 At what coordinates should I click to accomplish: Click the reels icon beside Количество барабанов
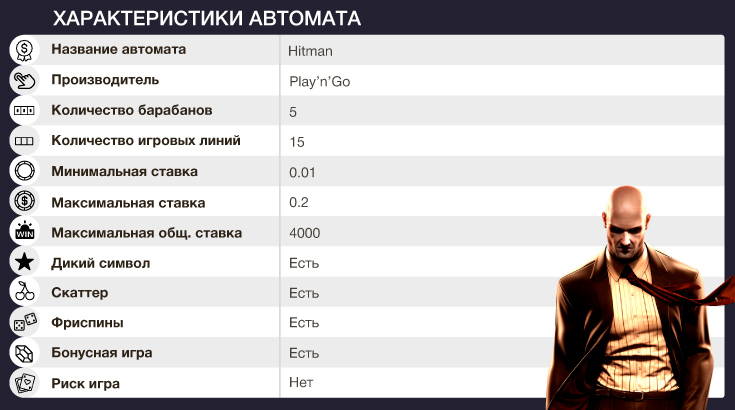click(x=23, y=110)
